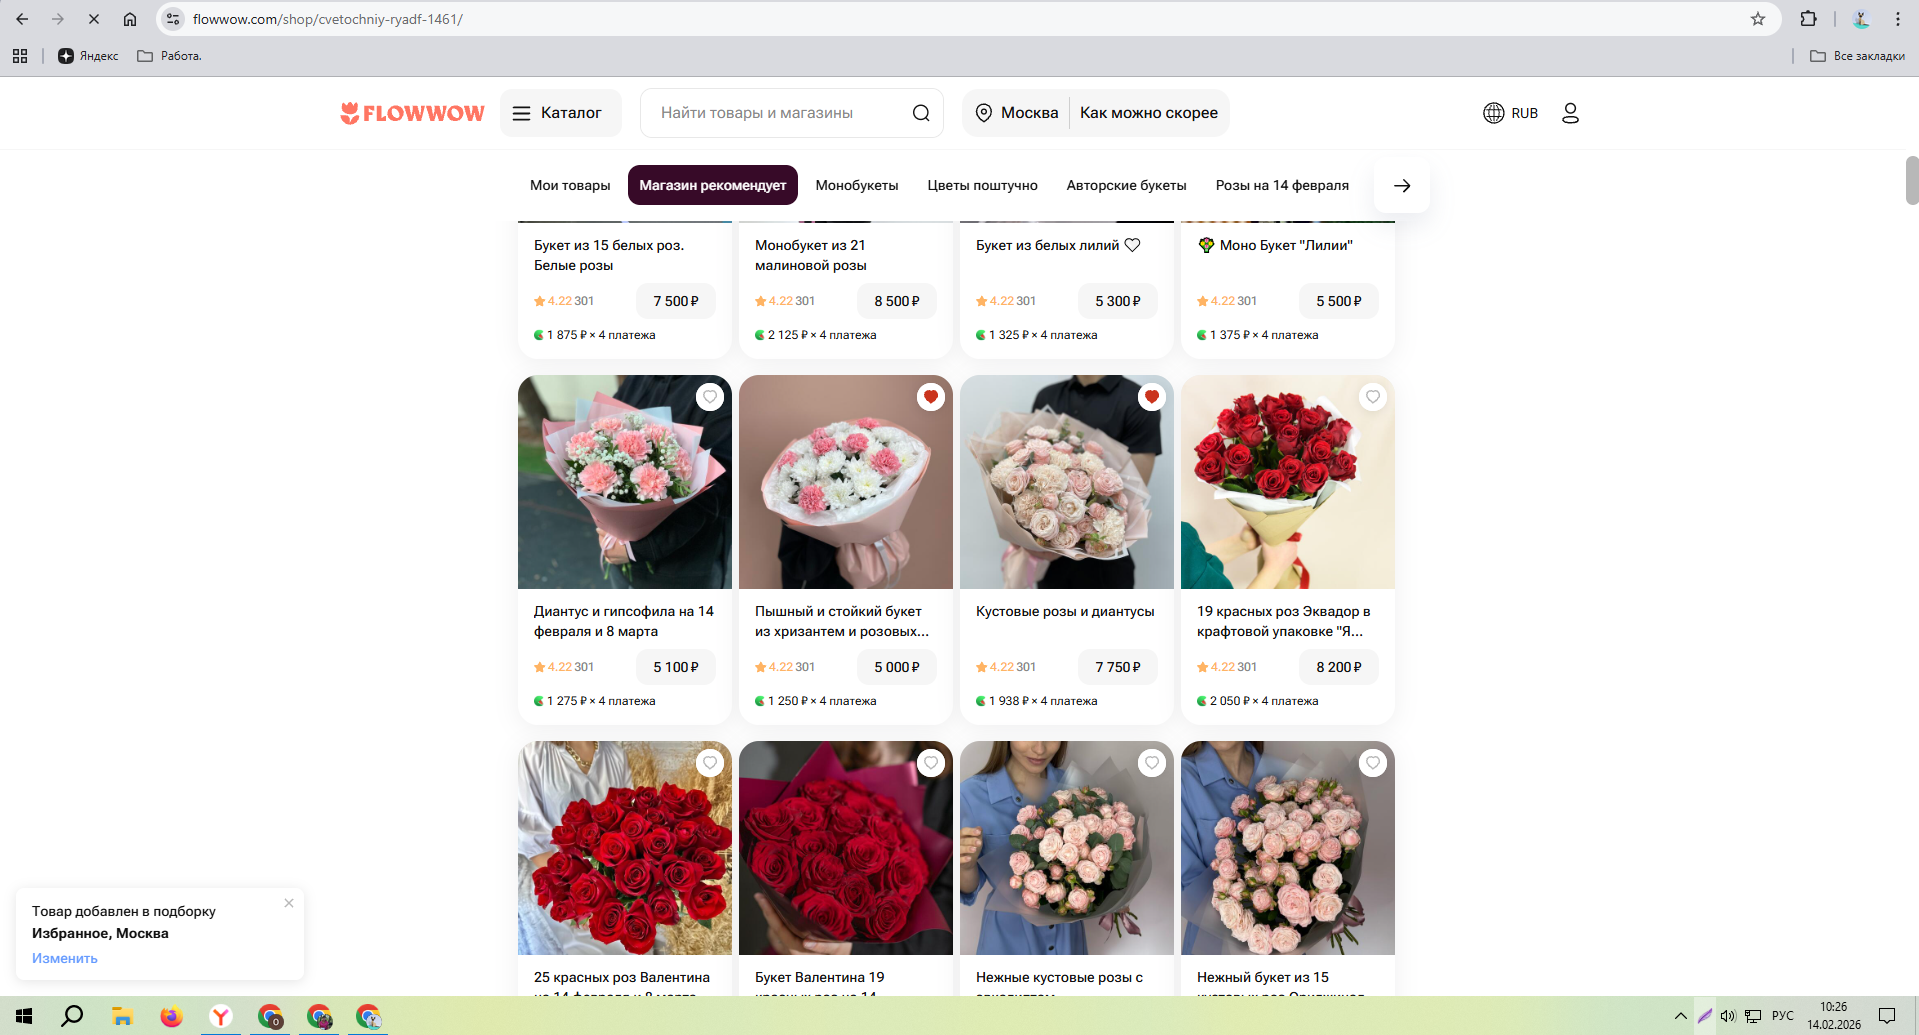Click the 7 750 ₽ price button

click(x=1118, y=667)
